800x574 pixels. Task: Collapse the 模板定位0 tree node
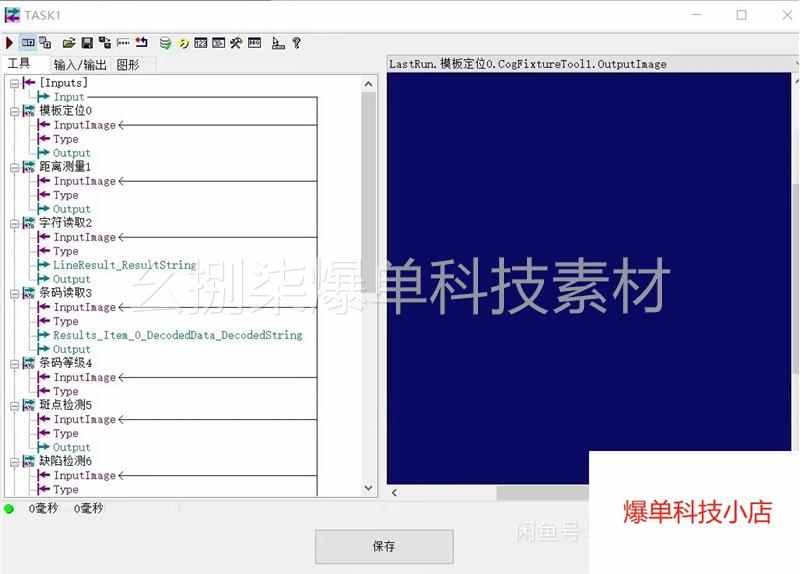14,111
